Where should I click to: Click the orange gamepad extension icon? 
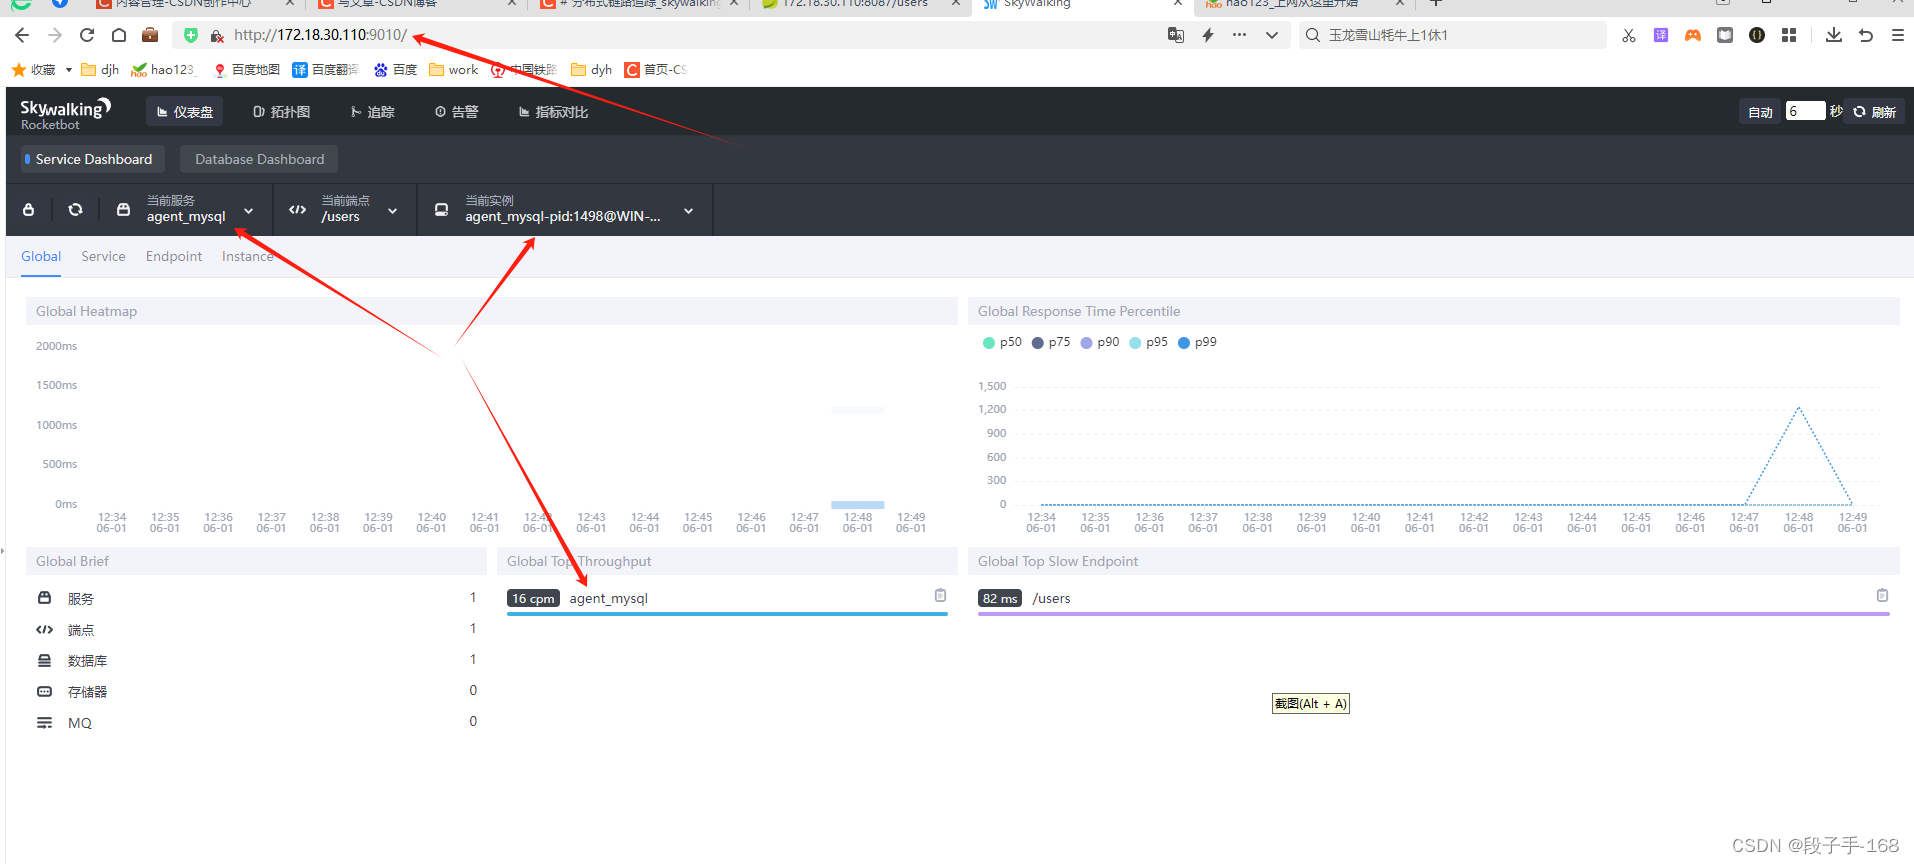pos(1693,35)
